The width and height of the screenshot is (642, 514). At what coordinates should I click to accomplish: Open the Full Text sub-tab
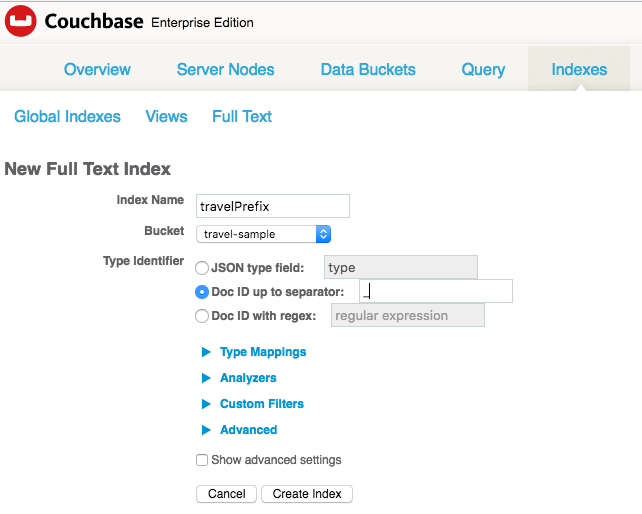point(242,116)
